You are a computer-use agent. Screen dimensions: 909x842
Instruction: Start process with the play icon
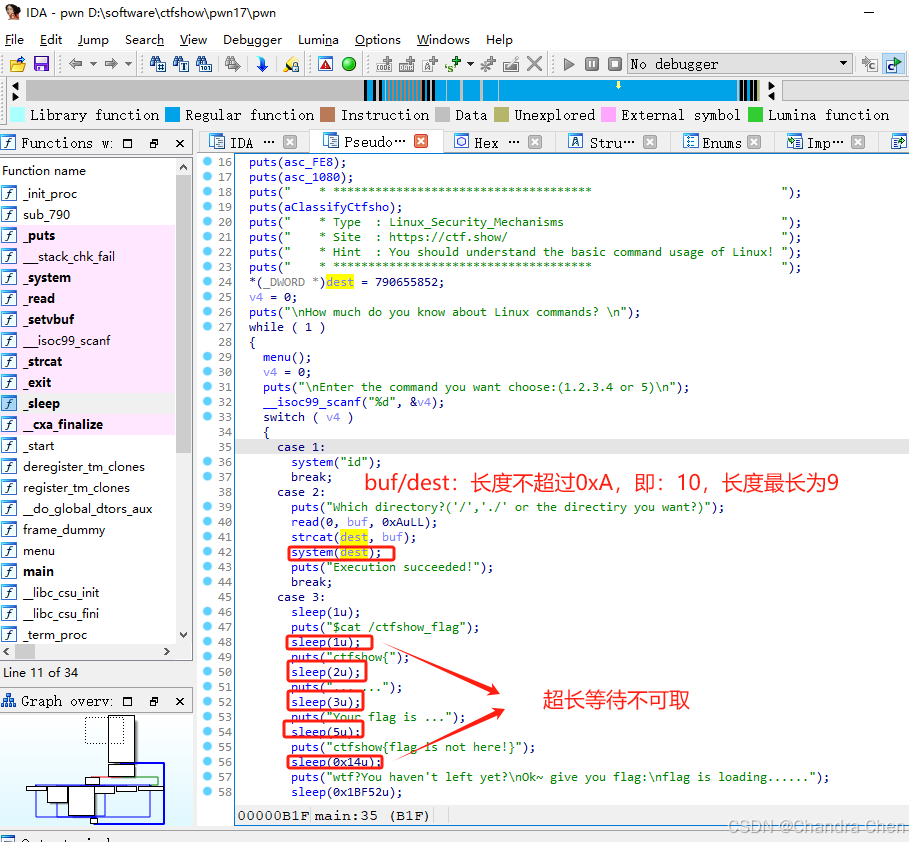point(569,64)
